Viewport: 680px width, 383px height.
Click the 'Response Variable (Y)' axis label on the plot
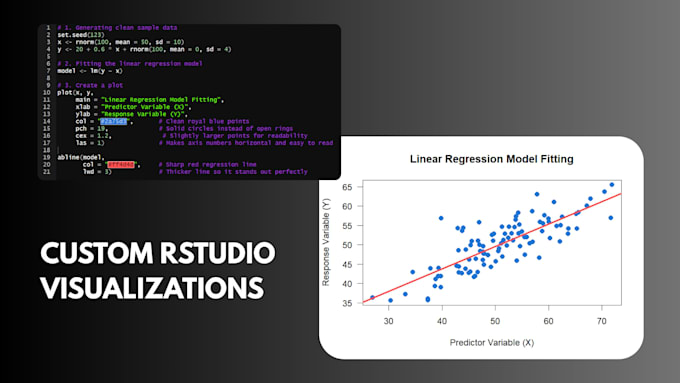click(326, 242)
